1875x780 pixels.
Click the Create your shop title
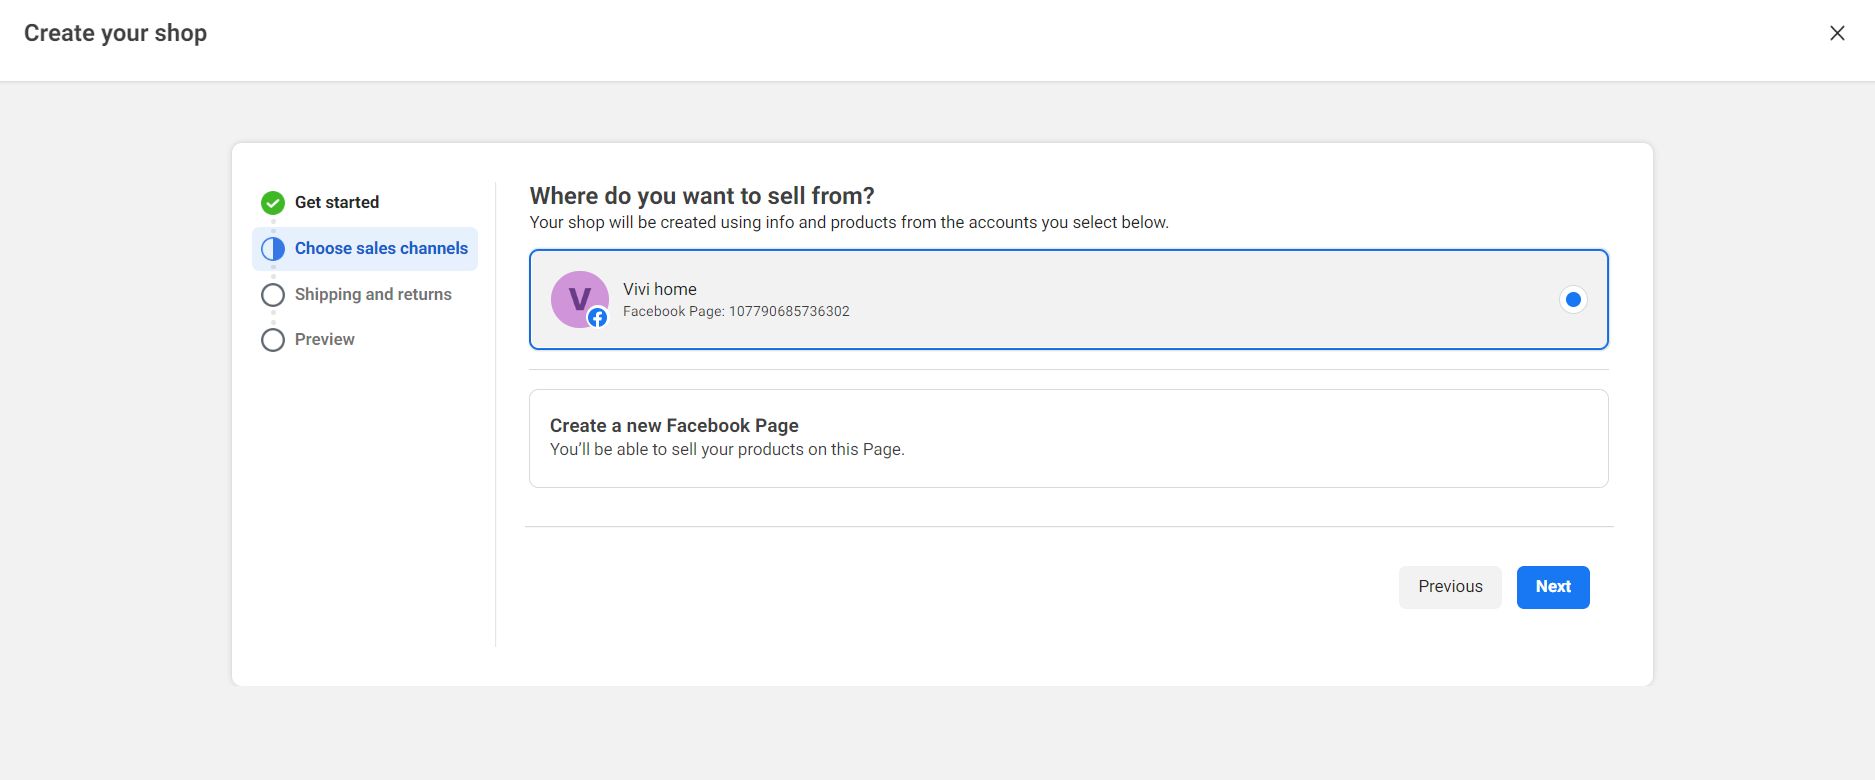[x=115, y=33]
